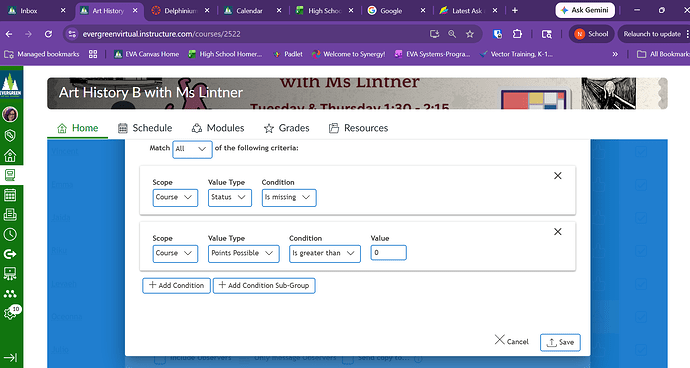Open the Evergreen logo in Canvas sidebar
Viewport: 690px width, 368px height.
pyautogui.click(x=11, y=85)
